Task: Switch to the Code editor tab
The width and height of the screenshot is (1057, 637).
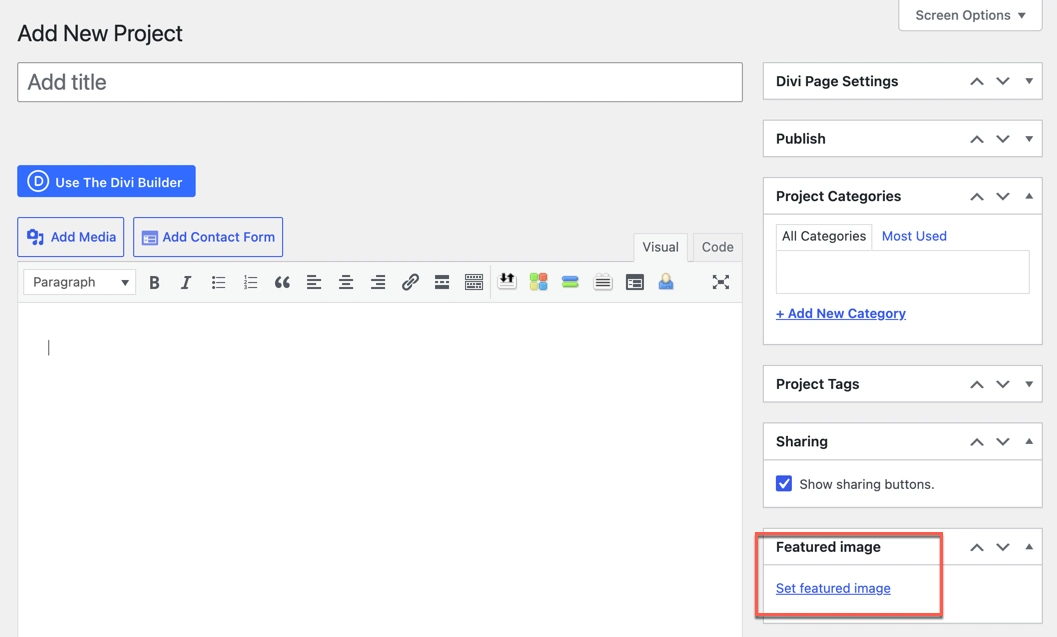Action: pos(717,247)
